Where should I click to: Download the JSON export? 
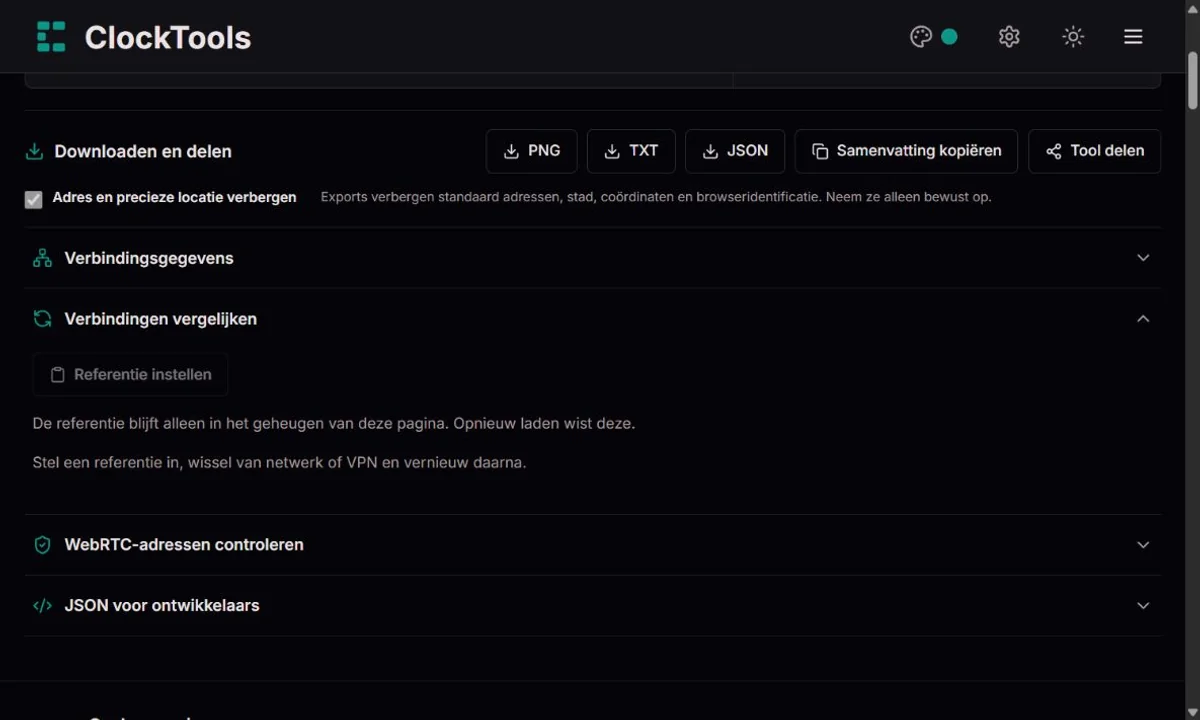tap(735, 151)
